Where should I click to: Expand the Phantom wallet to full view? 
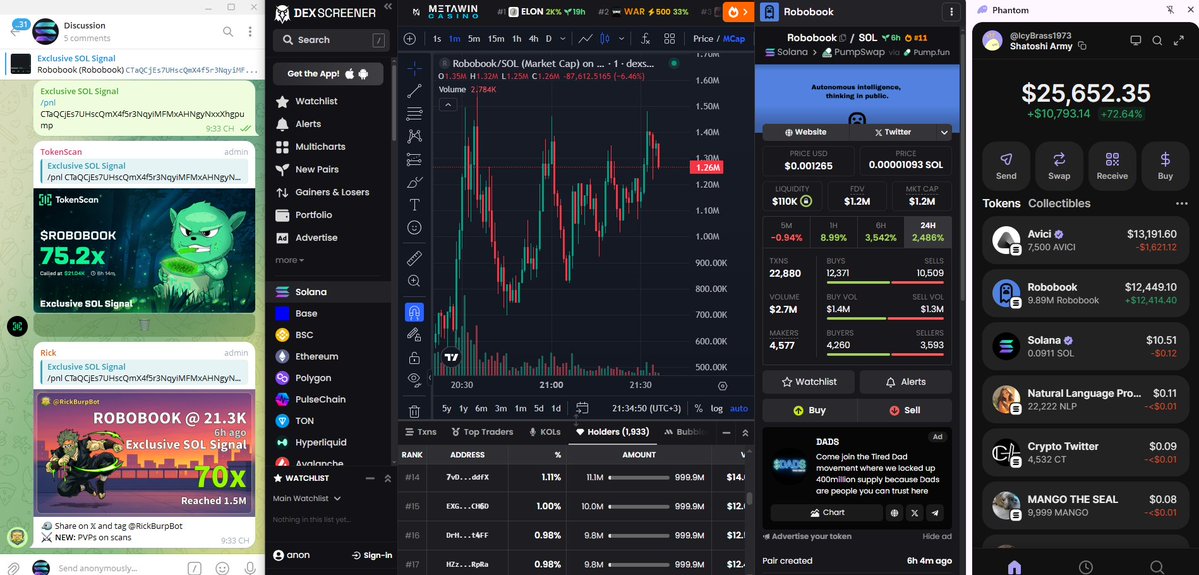1178,41
